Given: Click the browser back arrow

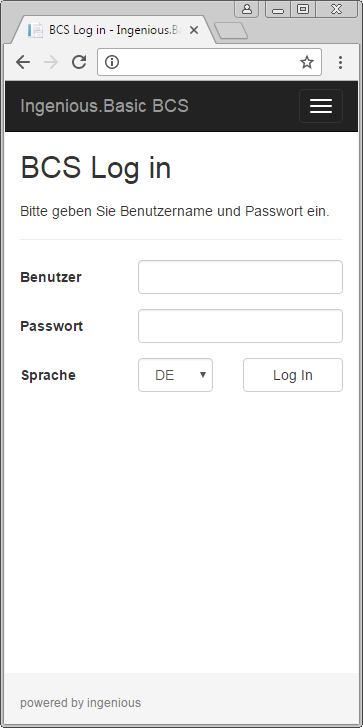Looking at the screenshot, I should click(23, 62).
